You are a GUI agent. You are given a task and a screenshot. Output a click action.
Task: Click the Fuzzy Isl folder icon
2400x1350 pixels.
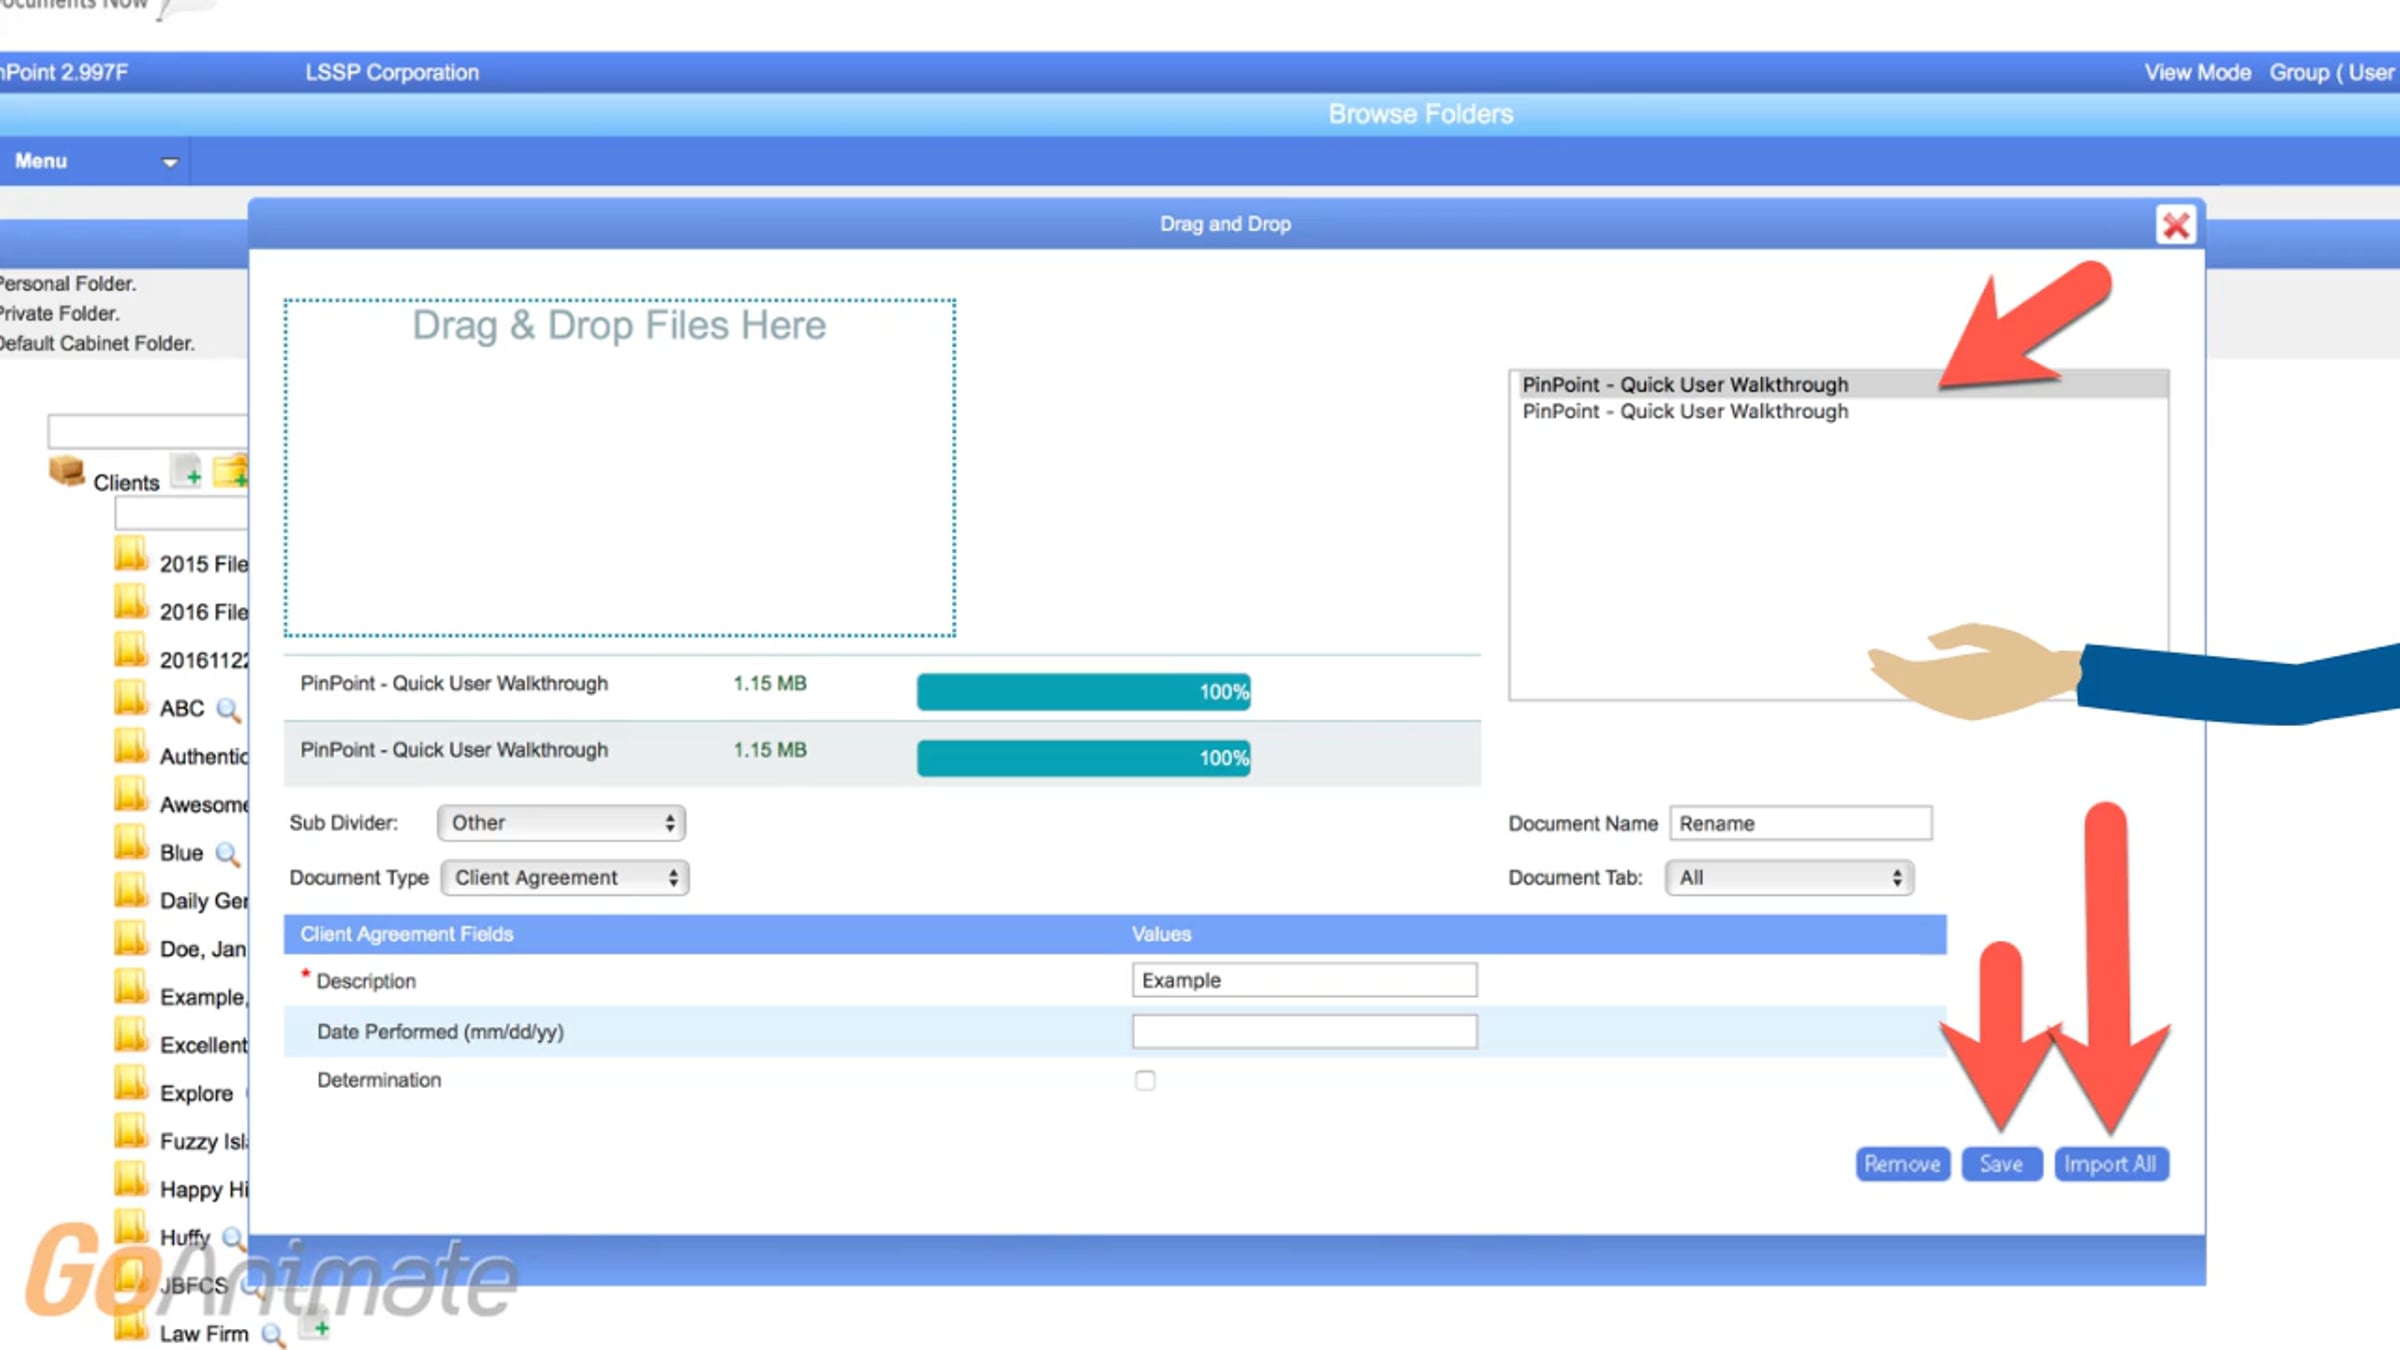coord(130,1132)
